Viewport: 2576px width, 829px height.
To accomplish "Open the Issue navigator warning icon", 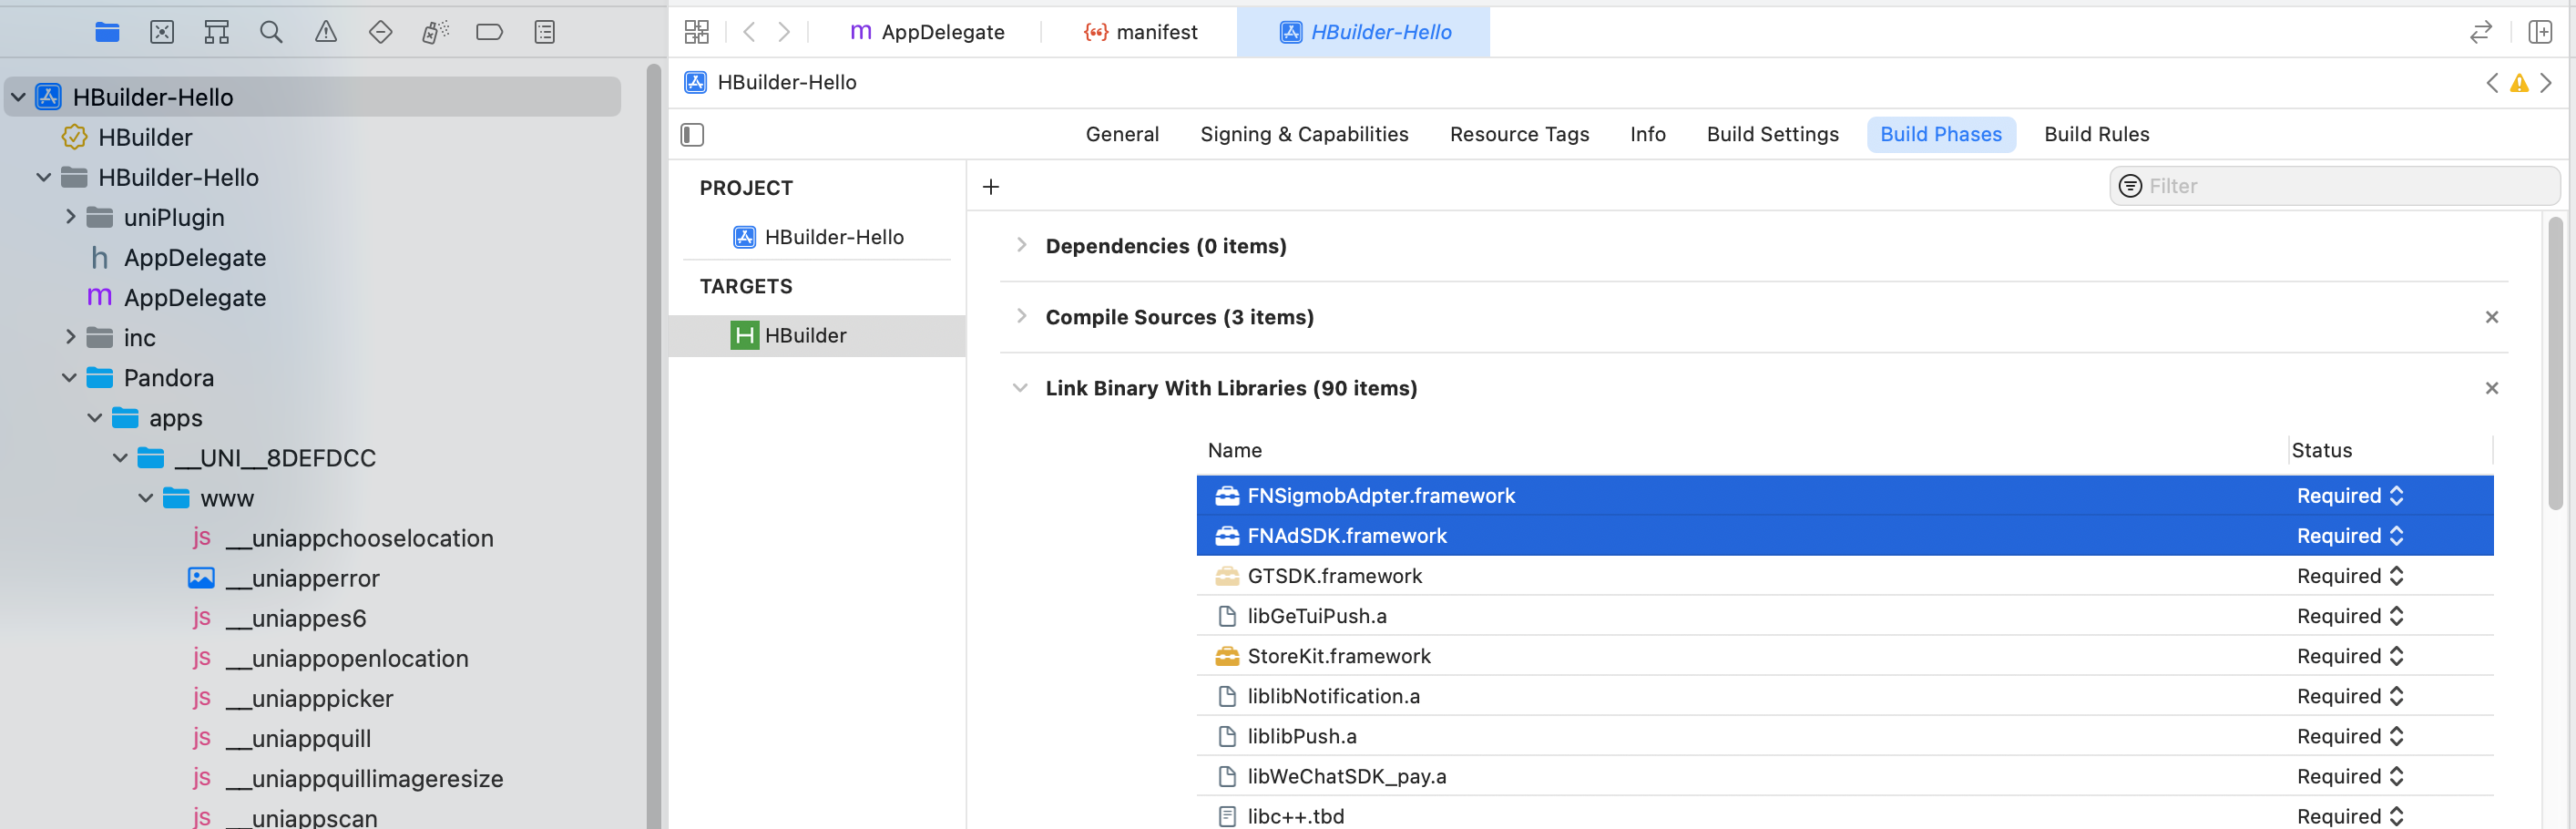I will click(x=326, y=32).
